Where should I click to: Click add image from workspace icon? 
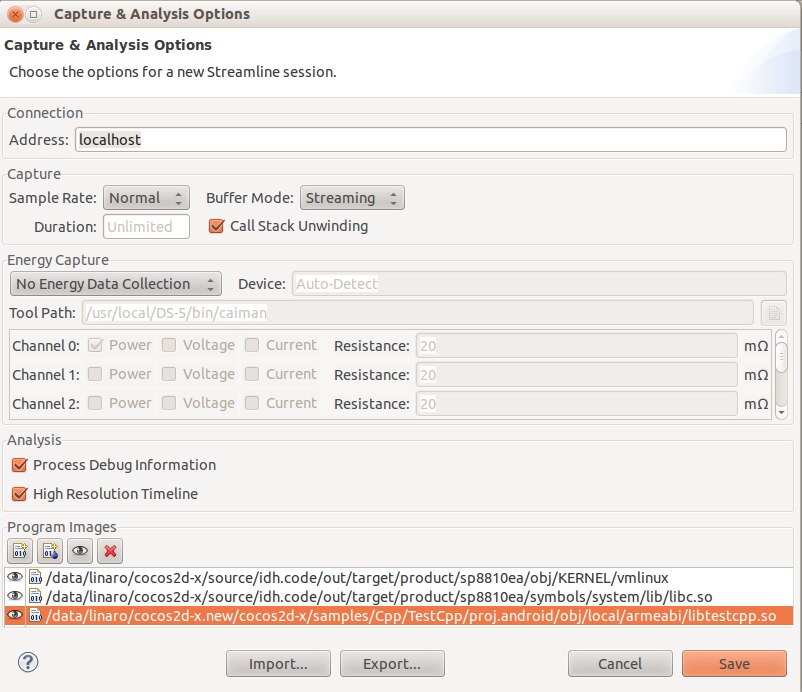coord(50,551)
